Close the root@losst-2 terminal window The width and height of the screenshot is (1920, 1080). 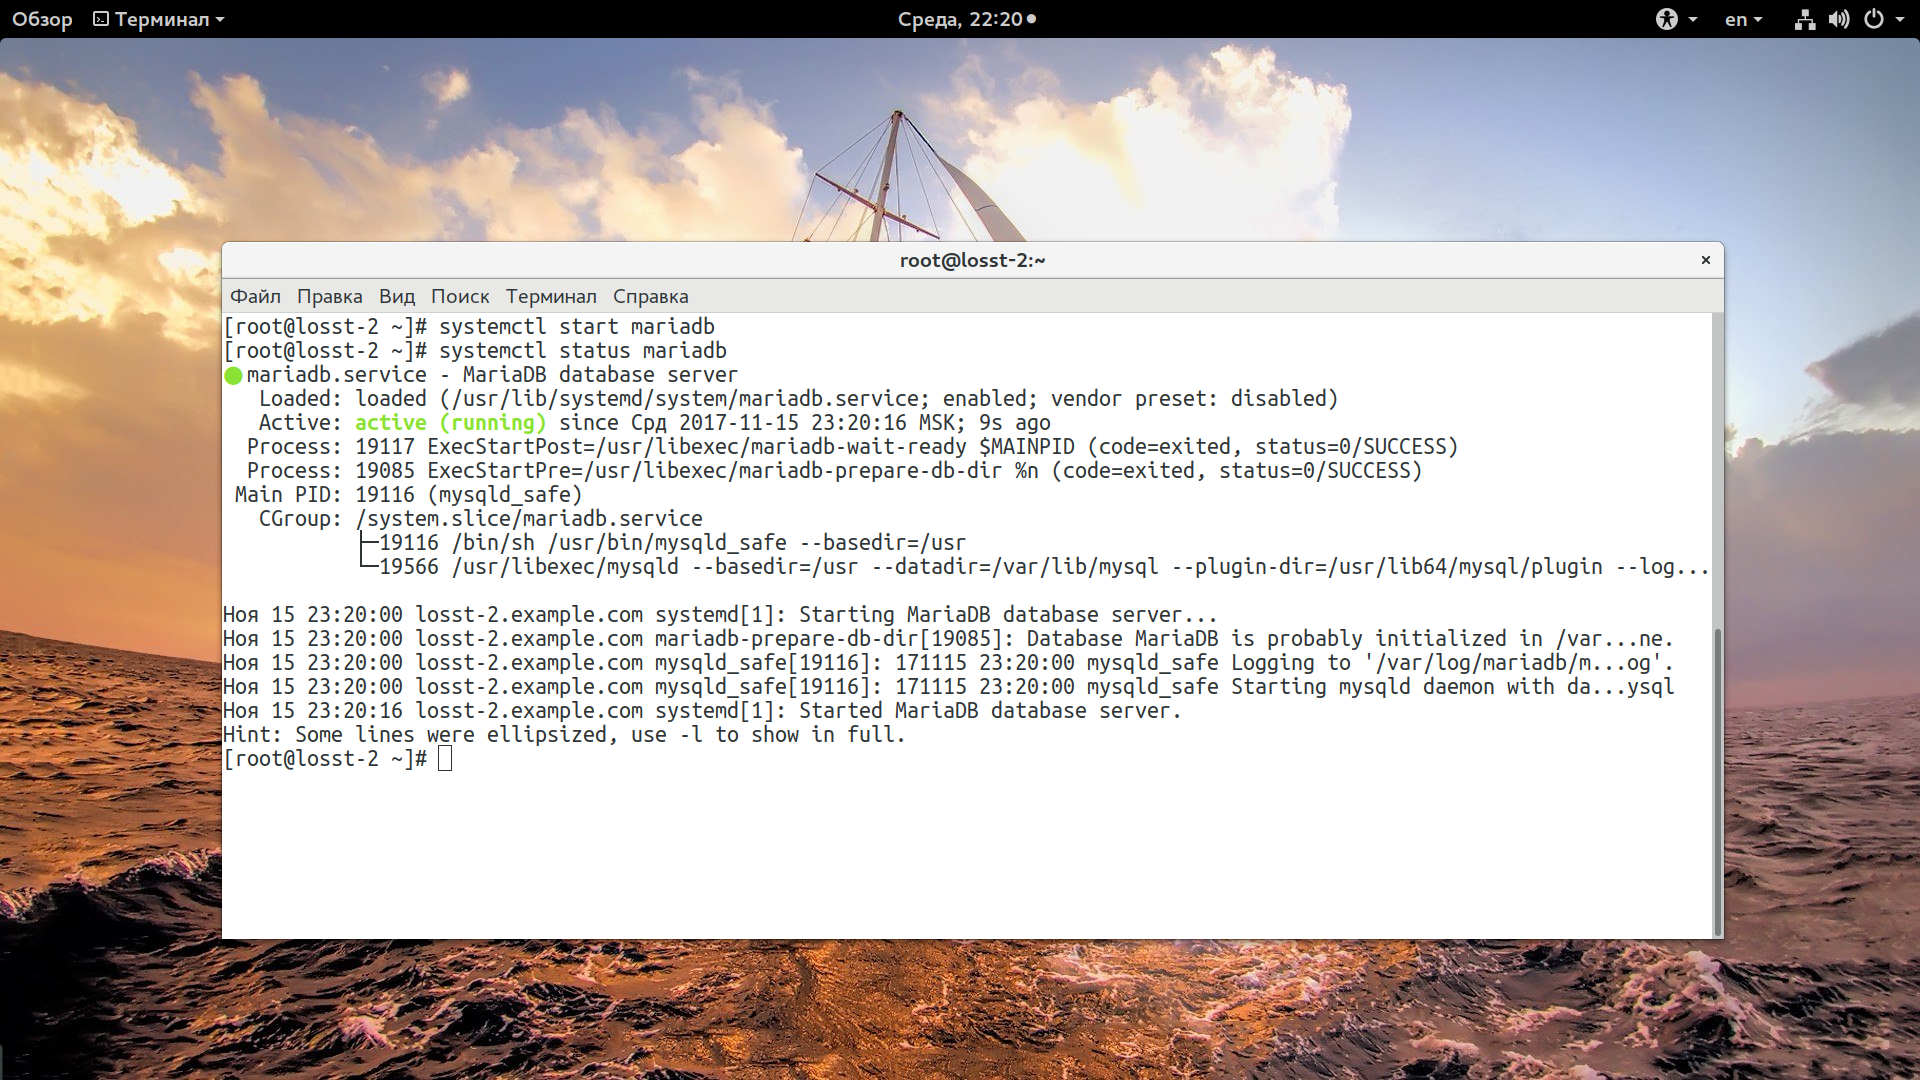click(1706, 260)
